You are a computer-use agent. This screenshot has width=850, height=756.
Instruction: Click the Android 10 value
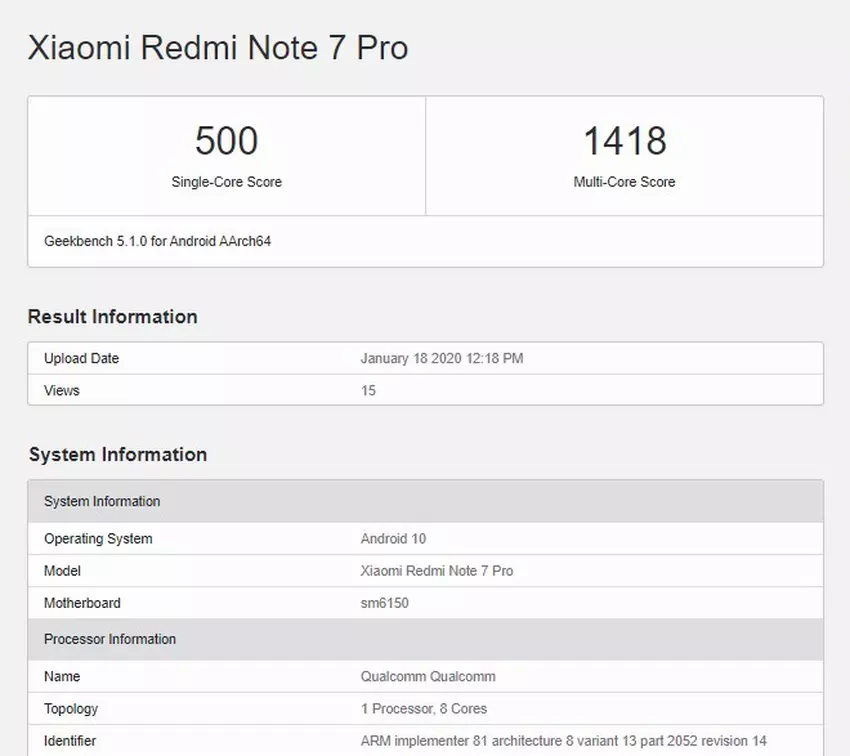coord(393,539)
